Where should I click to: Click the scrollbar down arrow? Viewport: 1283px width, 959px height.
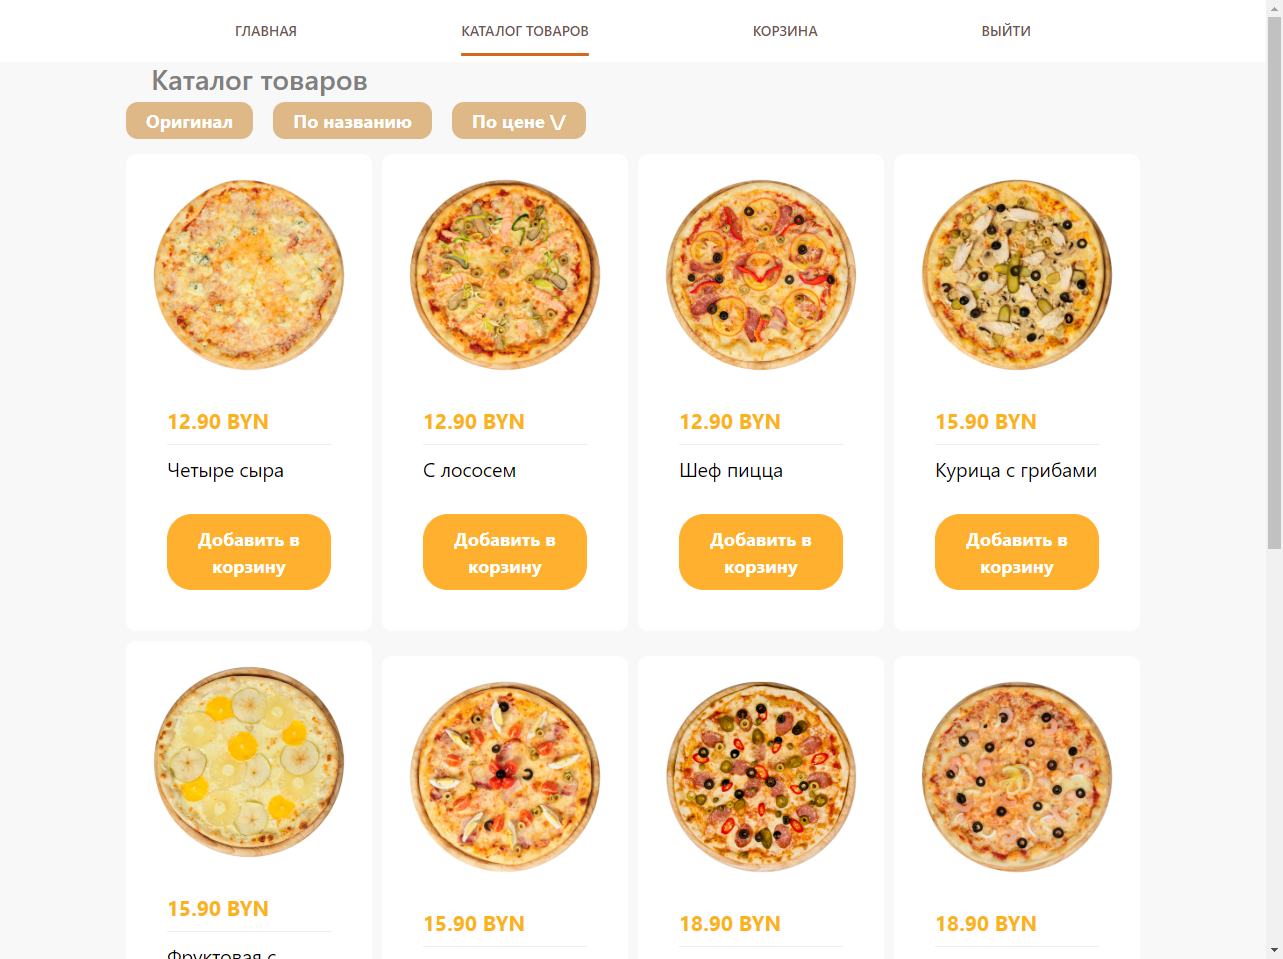coord(1274,950)
